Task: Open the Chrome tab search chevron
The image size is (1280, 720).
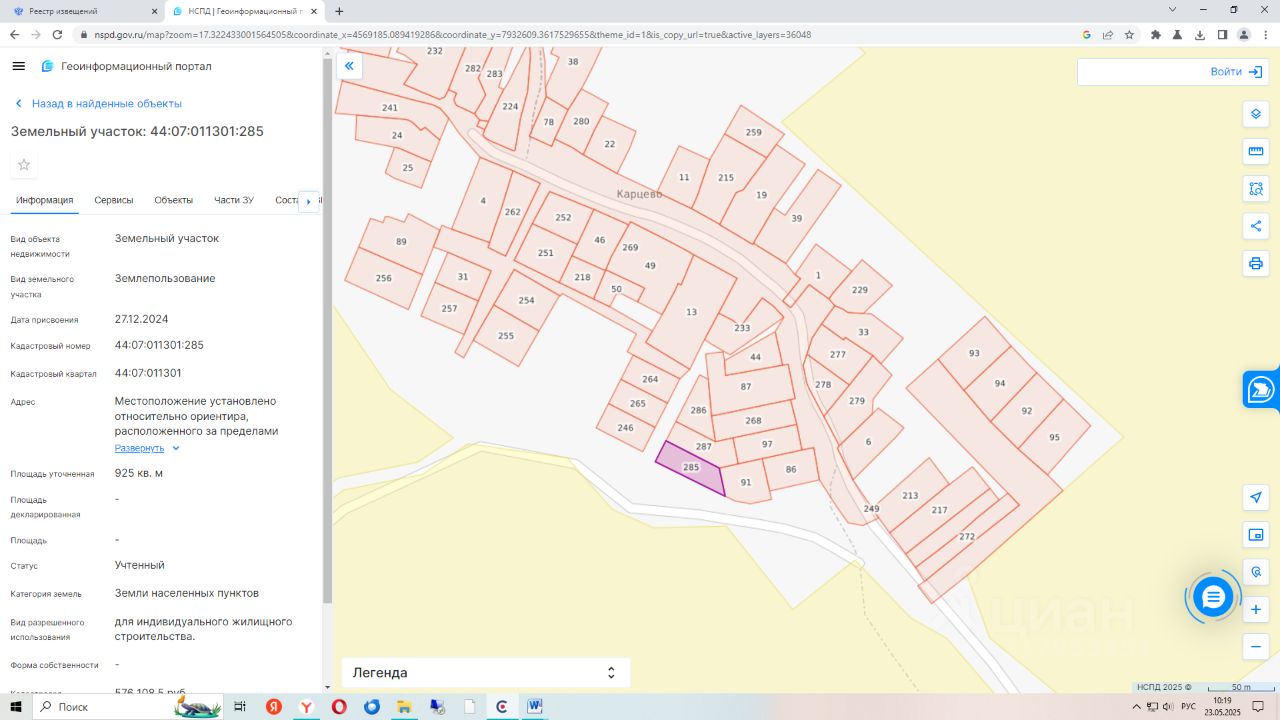Action: pyautogui.click(x=1173, y=10)
